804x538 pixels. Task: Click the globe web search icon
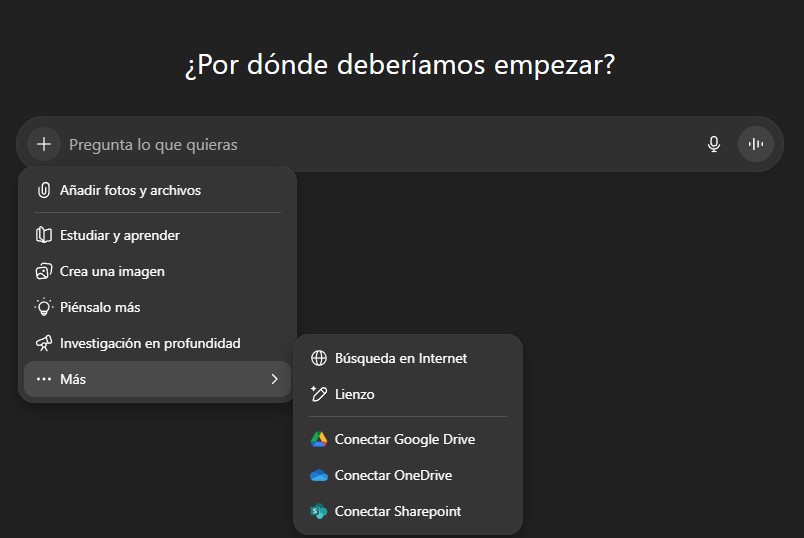(x=319, y=358)
